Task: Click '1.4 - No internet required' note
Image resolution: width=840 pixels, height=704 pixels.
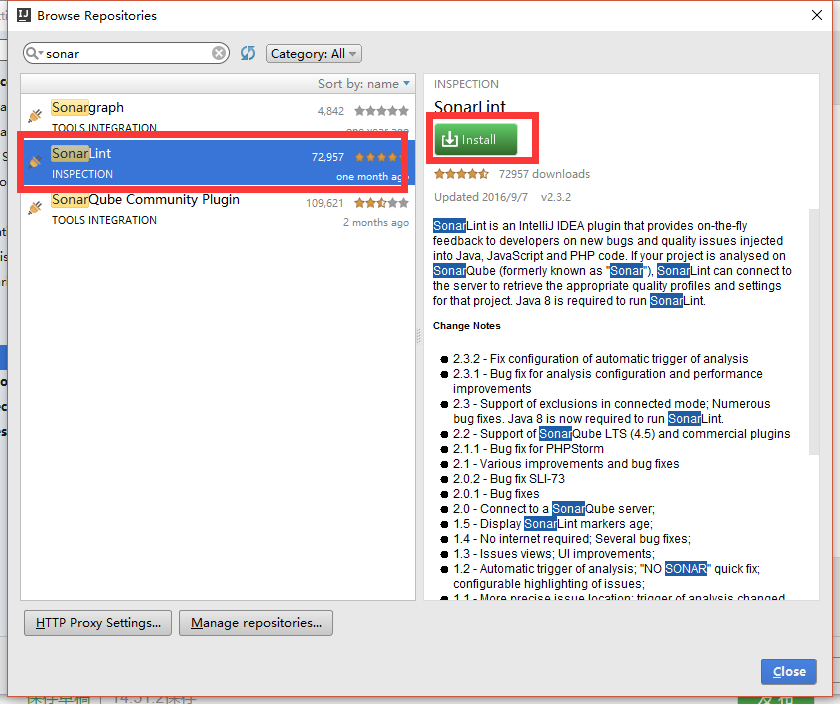Action: tap(572, 538)
